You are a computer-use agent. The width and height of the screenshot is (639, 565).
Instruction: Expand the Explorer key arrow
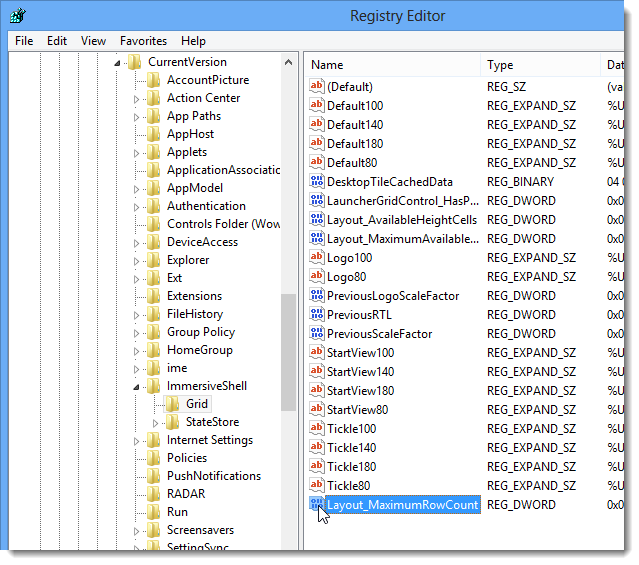click(137, 260)
